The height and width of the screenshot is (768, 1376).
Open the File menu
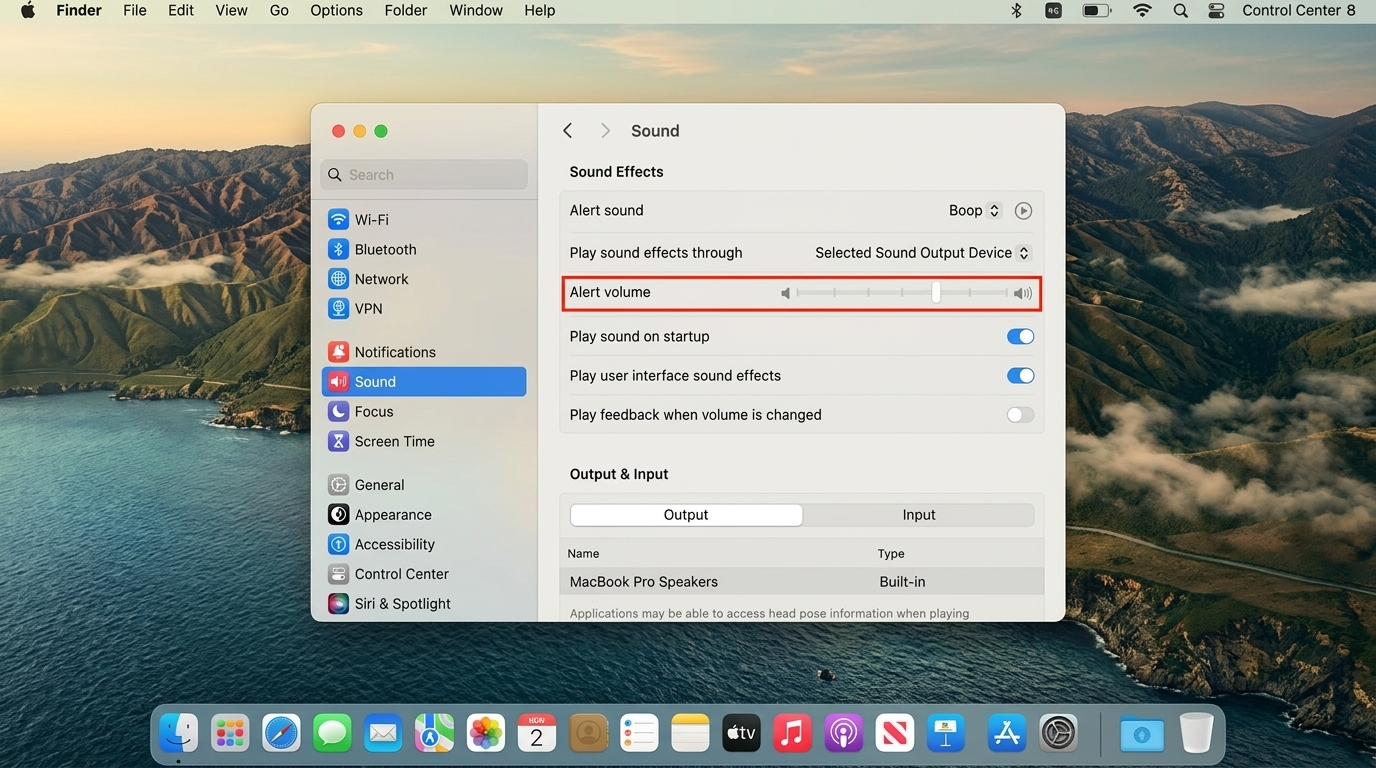(135, 10)
